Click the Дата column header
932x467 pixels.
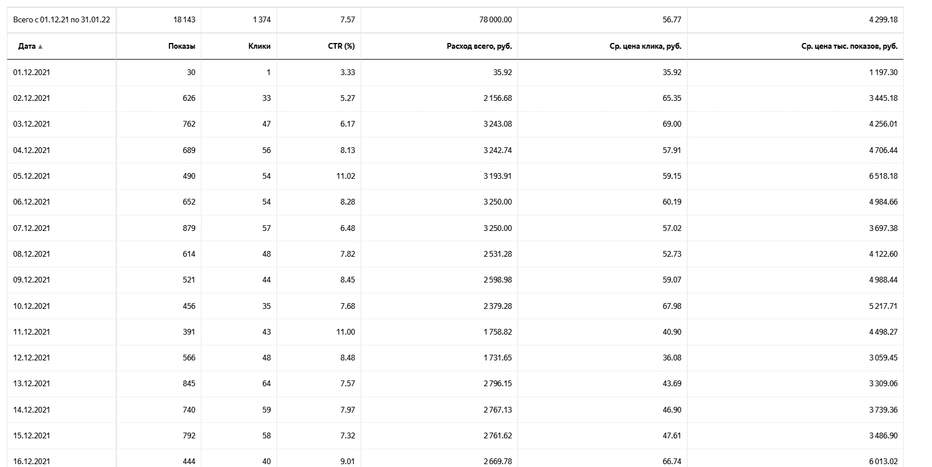(x=27, y=46)
